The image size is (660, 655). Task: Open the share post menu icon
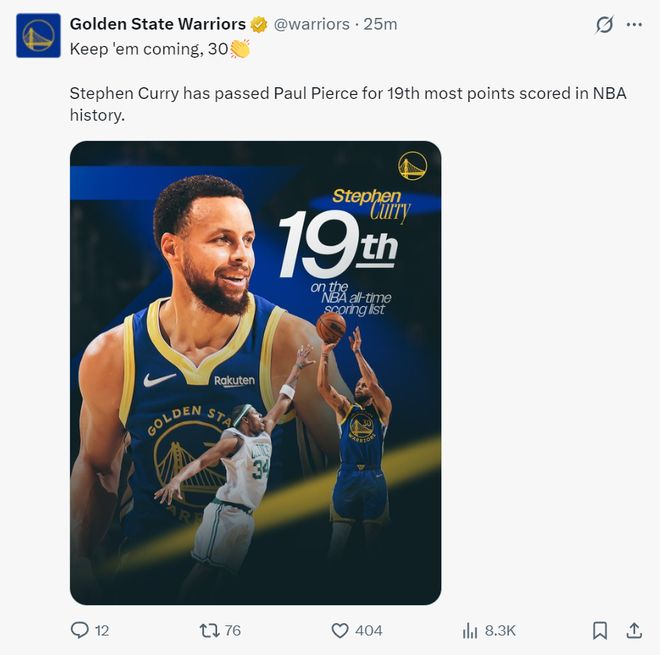pyautogui.click(x=633, y=630)
